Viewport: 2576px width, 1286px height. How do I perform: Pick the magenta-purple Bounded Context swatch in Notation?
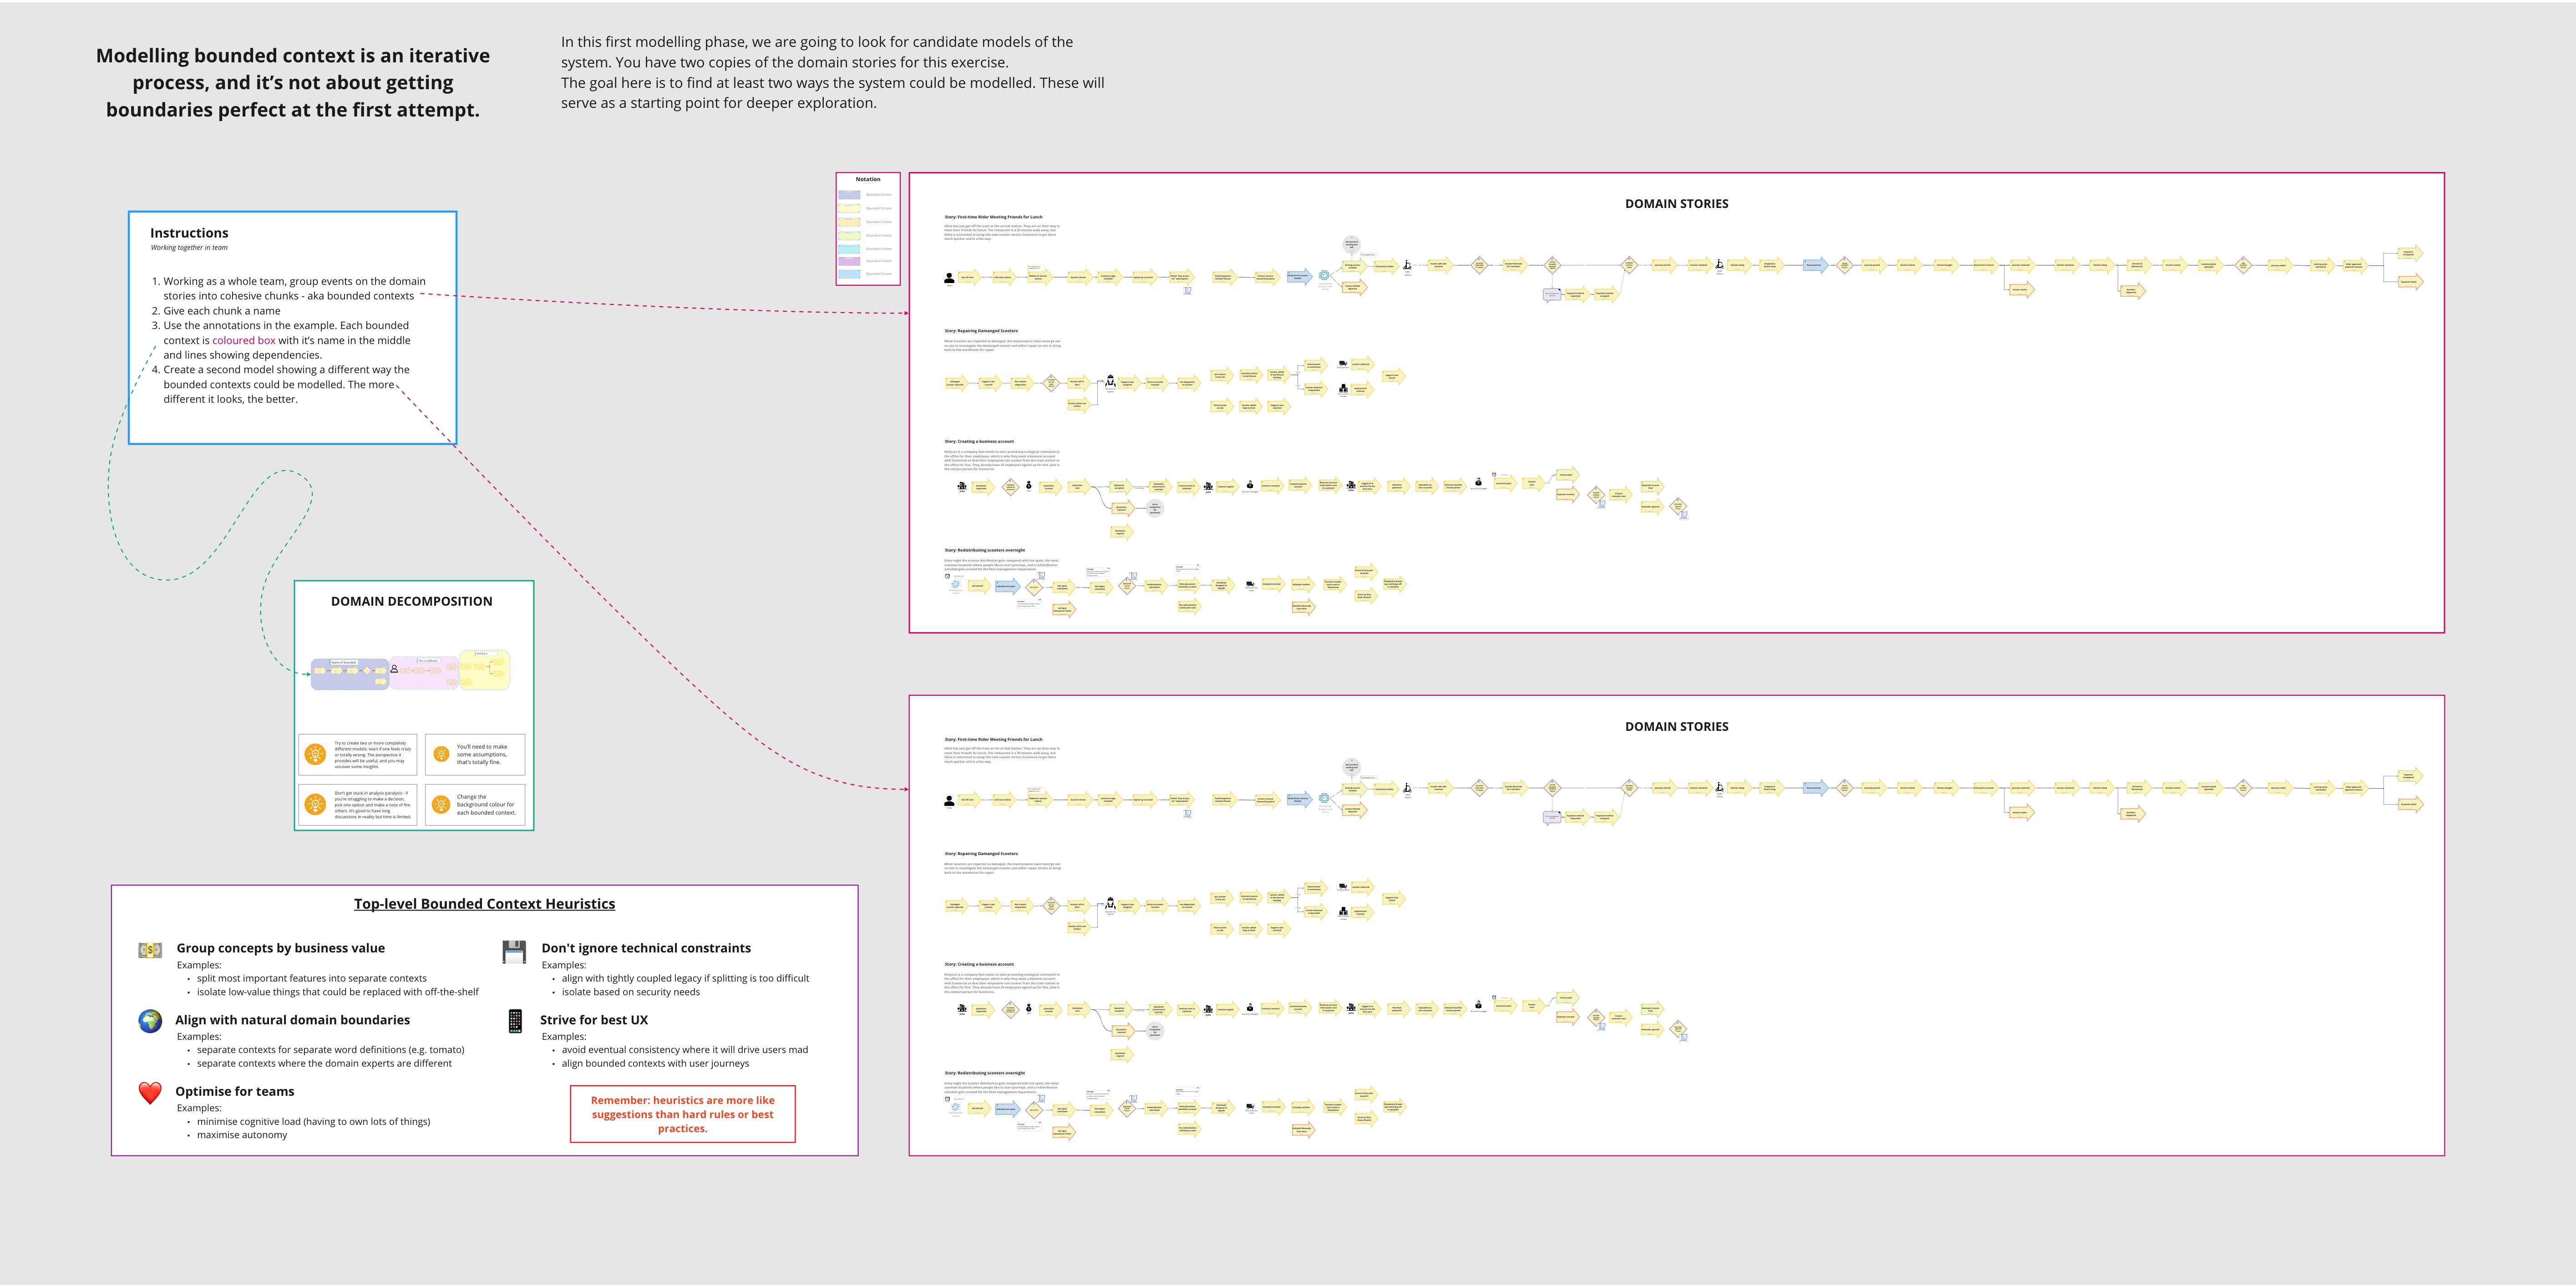pyautogui.click(x=849, y=261)
